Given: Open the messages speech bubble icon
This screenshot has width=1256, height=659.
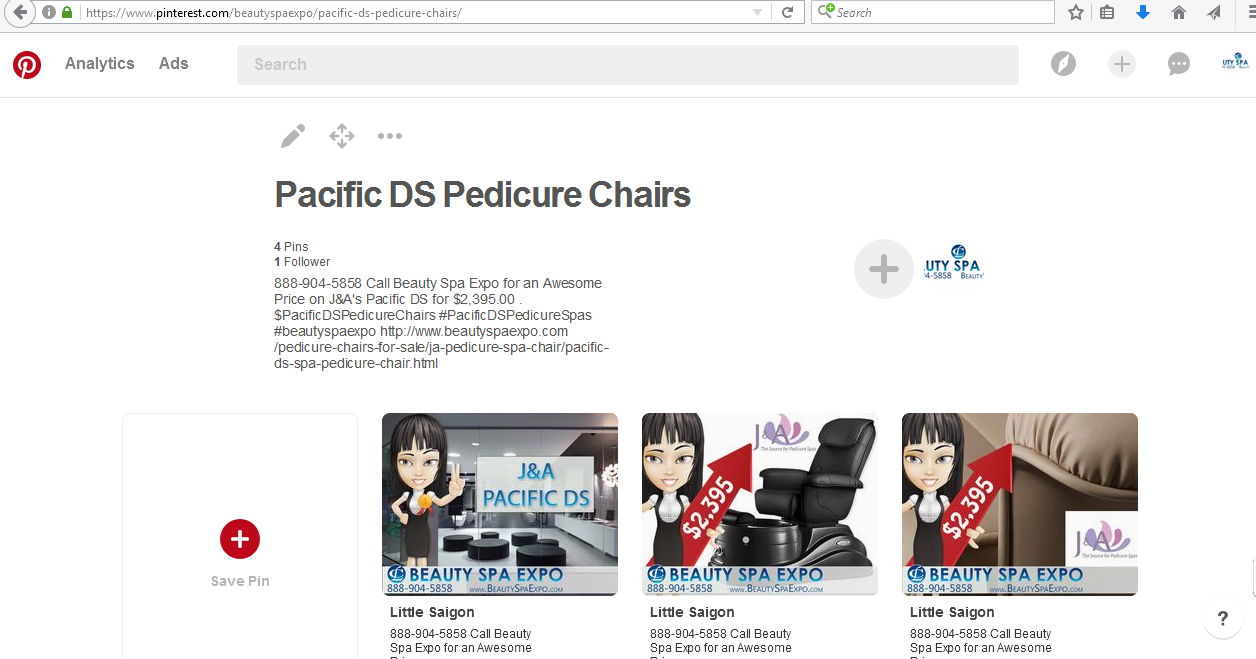Looking at the screenshot, I should pos(1179,64).
